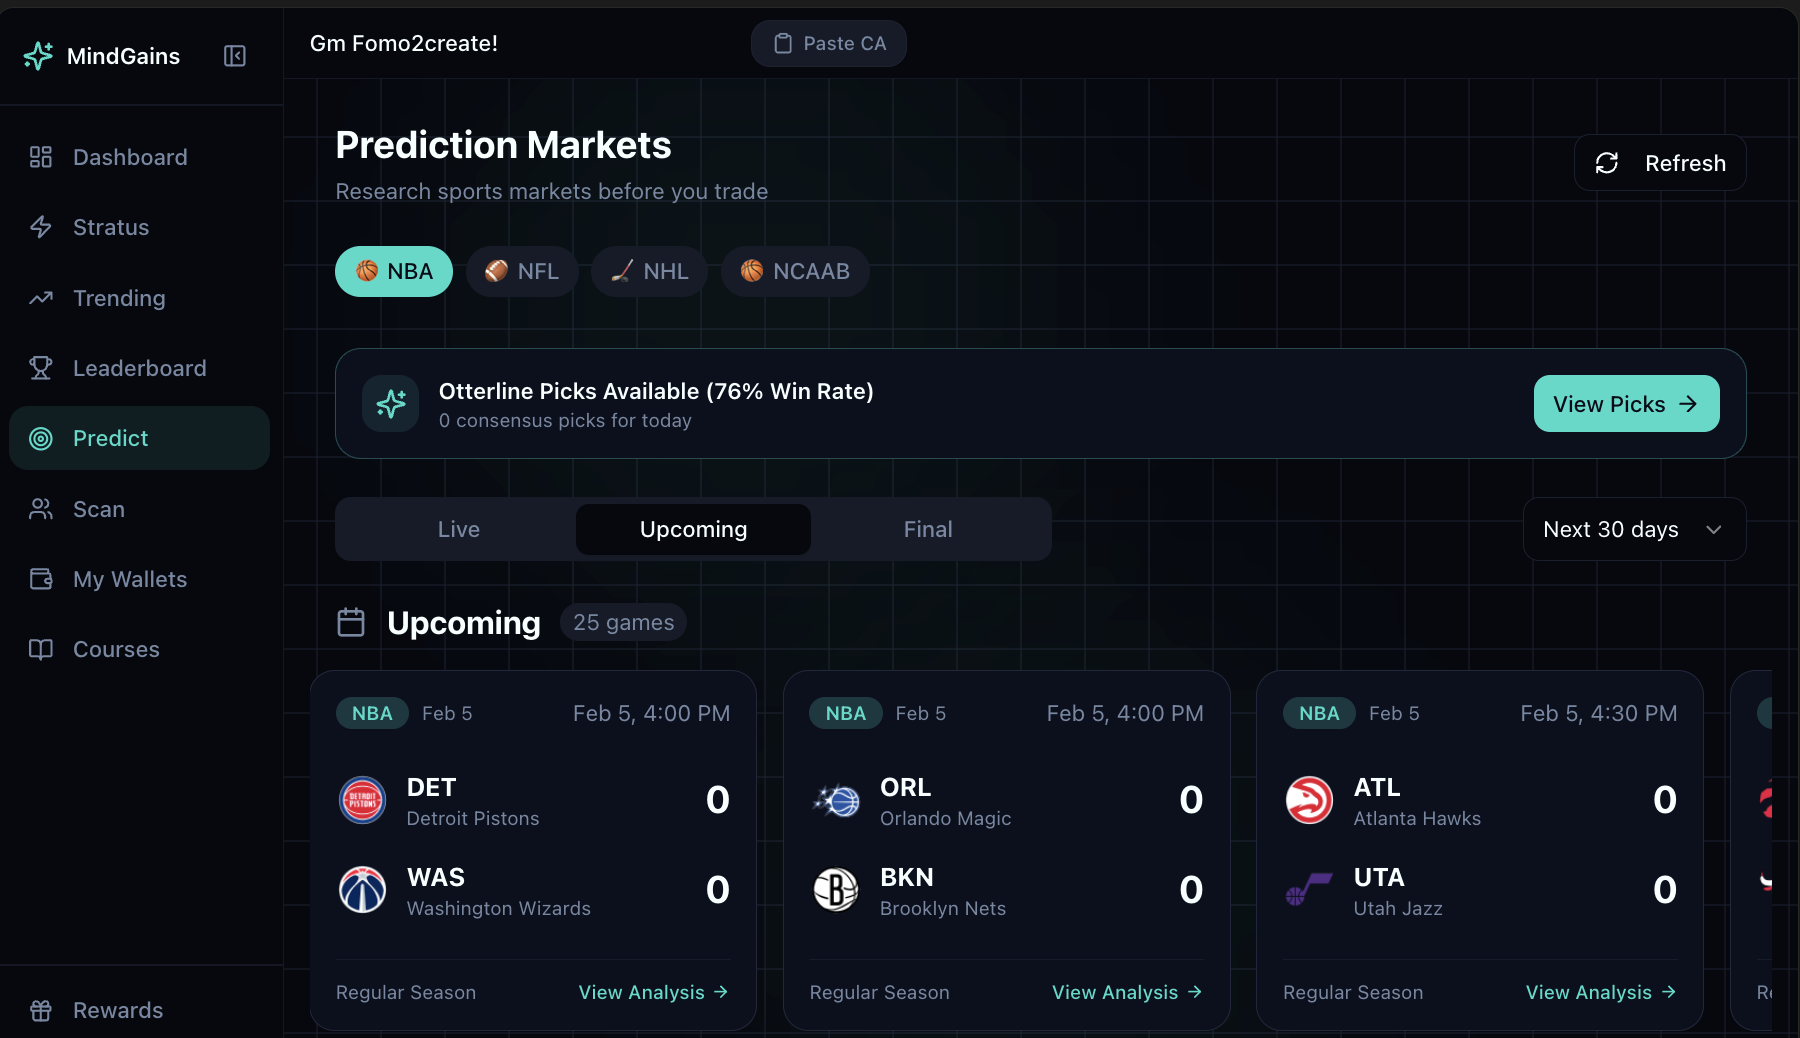
Task: Choose the NCAAB league filter
Action: point(795,271)
